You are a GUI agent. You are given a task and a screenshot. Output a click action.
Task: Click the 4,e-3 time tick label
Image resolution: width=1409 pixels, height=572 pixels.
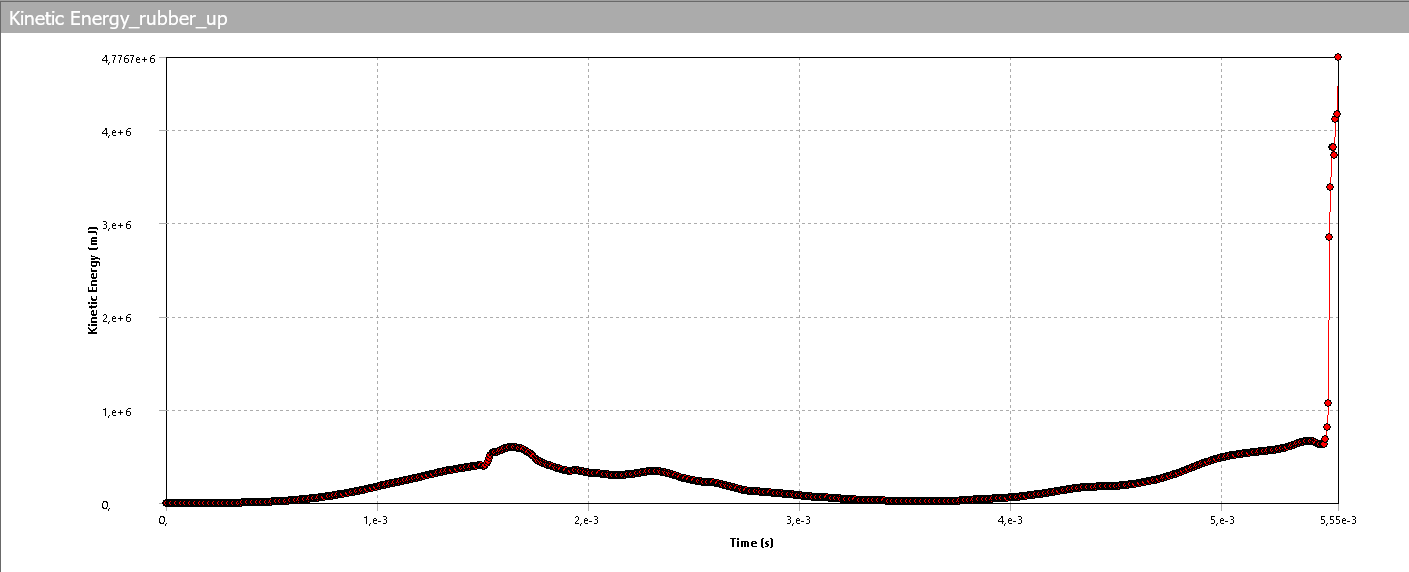coord(1010,521)
